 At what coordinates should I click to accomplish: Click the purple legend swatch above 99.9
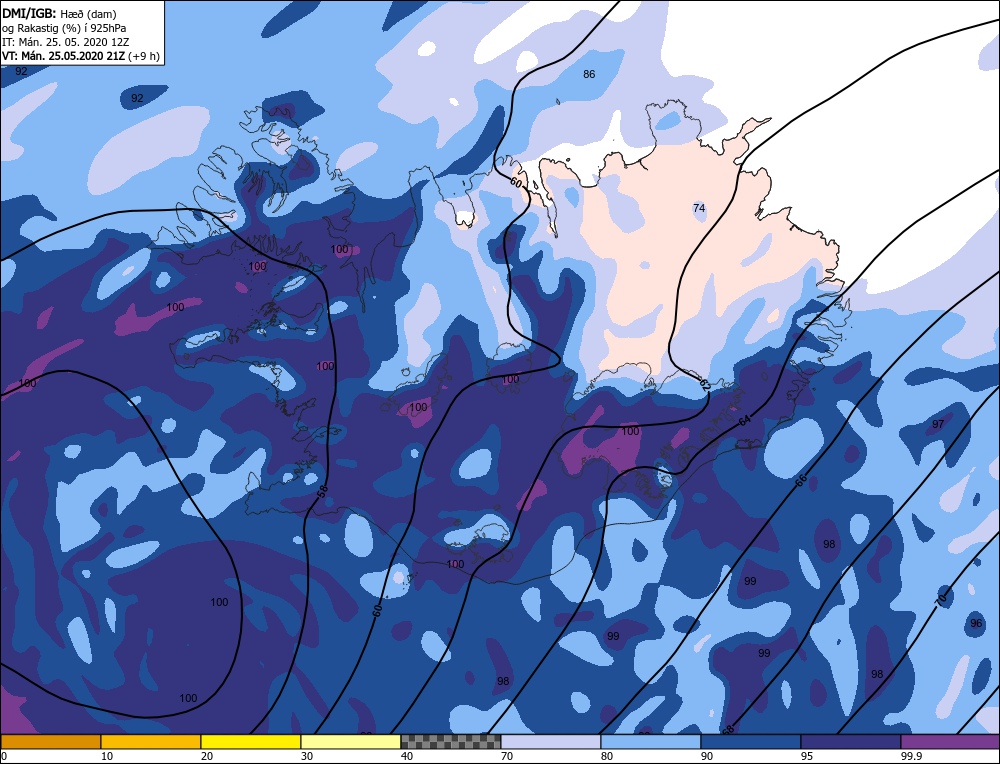950,741
